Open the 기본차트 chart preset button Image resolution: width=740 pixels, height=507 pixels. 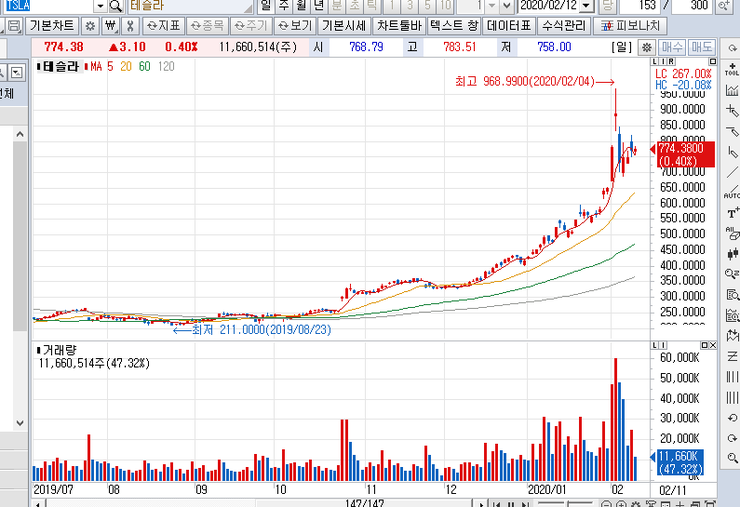pyautogui.click(x=51, y=26)
